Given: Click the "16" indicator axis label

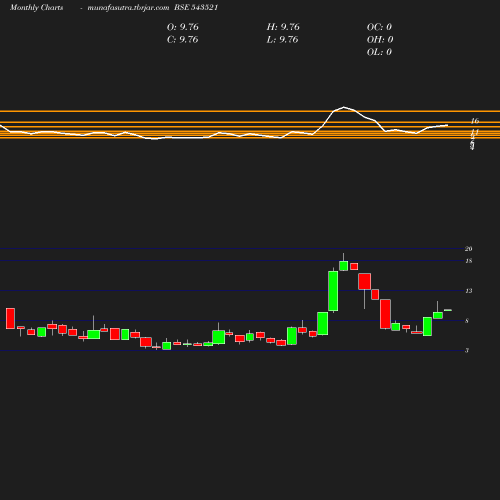Looking at the screenshot, I should (475, 121).
